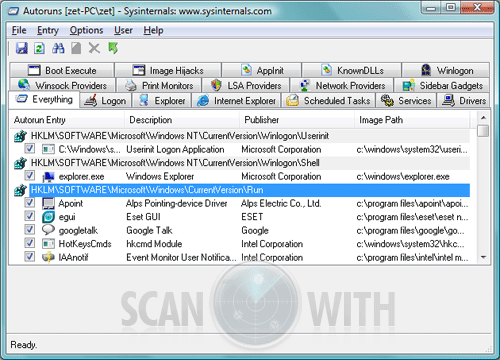Uncheck the HotKeysCmds entry checkbox
Image resolution: width=500 pixels, height=360 pixels.
click(x=30, y=243)
